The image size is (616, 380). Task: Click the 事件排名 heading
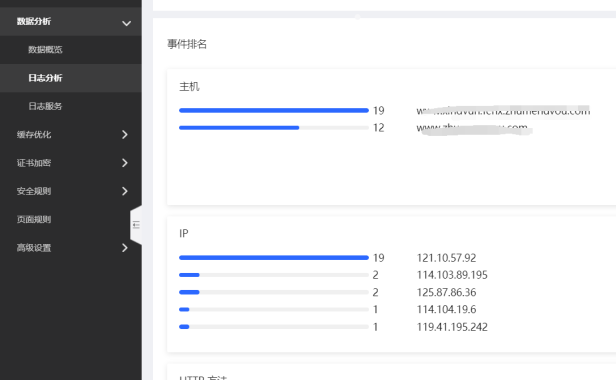pos(187,44)
